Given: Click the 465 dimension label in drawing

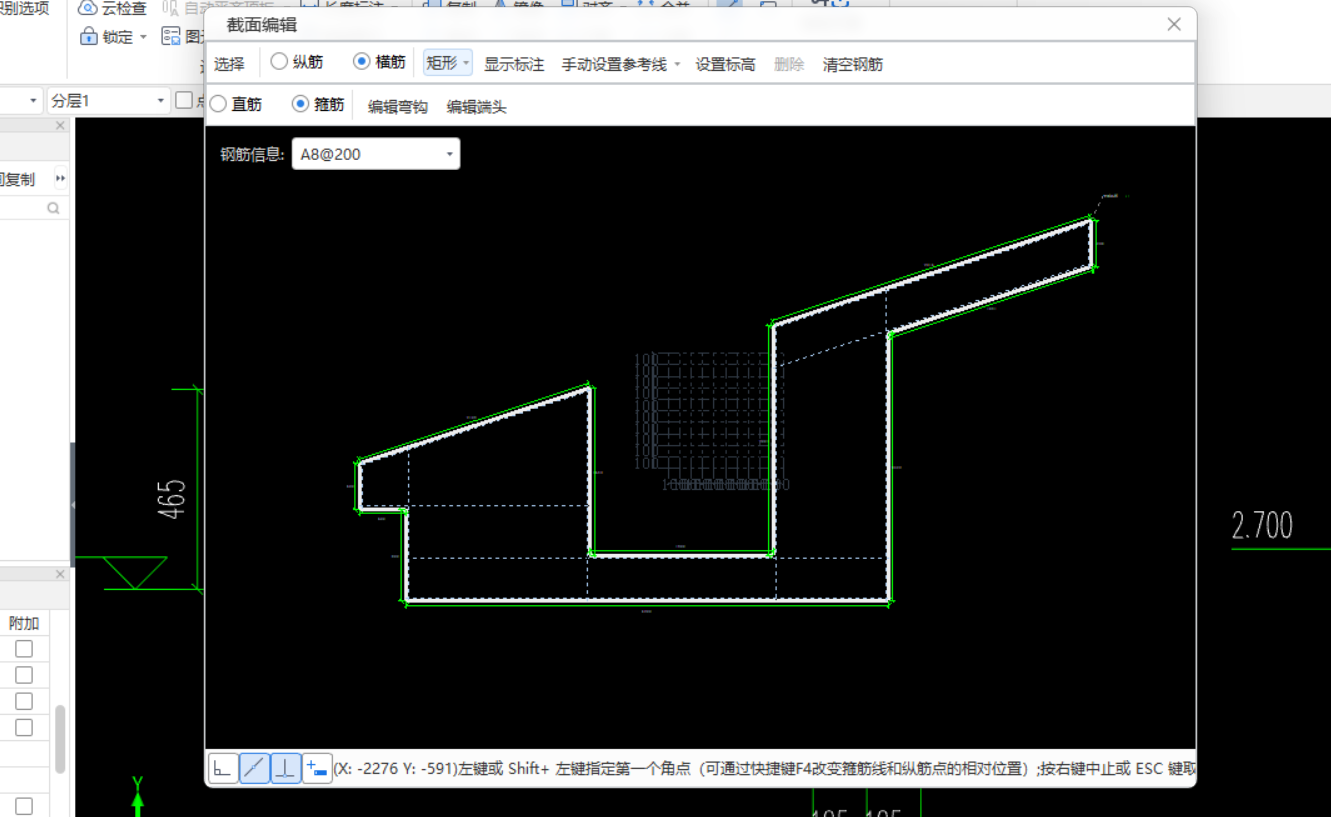Looking at the screenshot, I should tap(171, 499).
